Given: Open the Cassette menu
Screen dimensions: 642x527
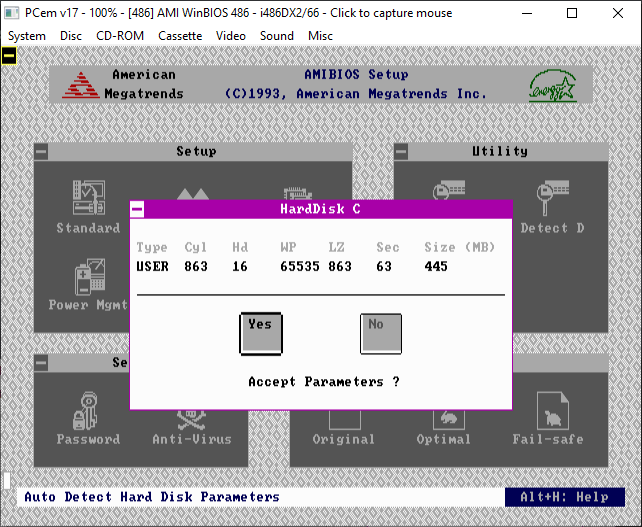Looking at the screenshot, I should [x=180, y=36].
